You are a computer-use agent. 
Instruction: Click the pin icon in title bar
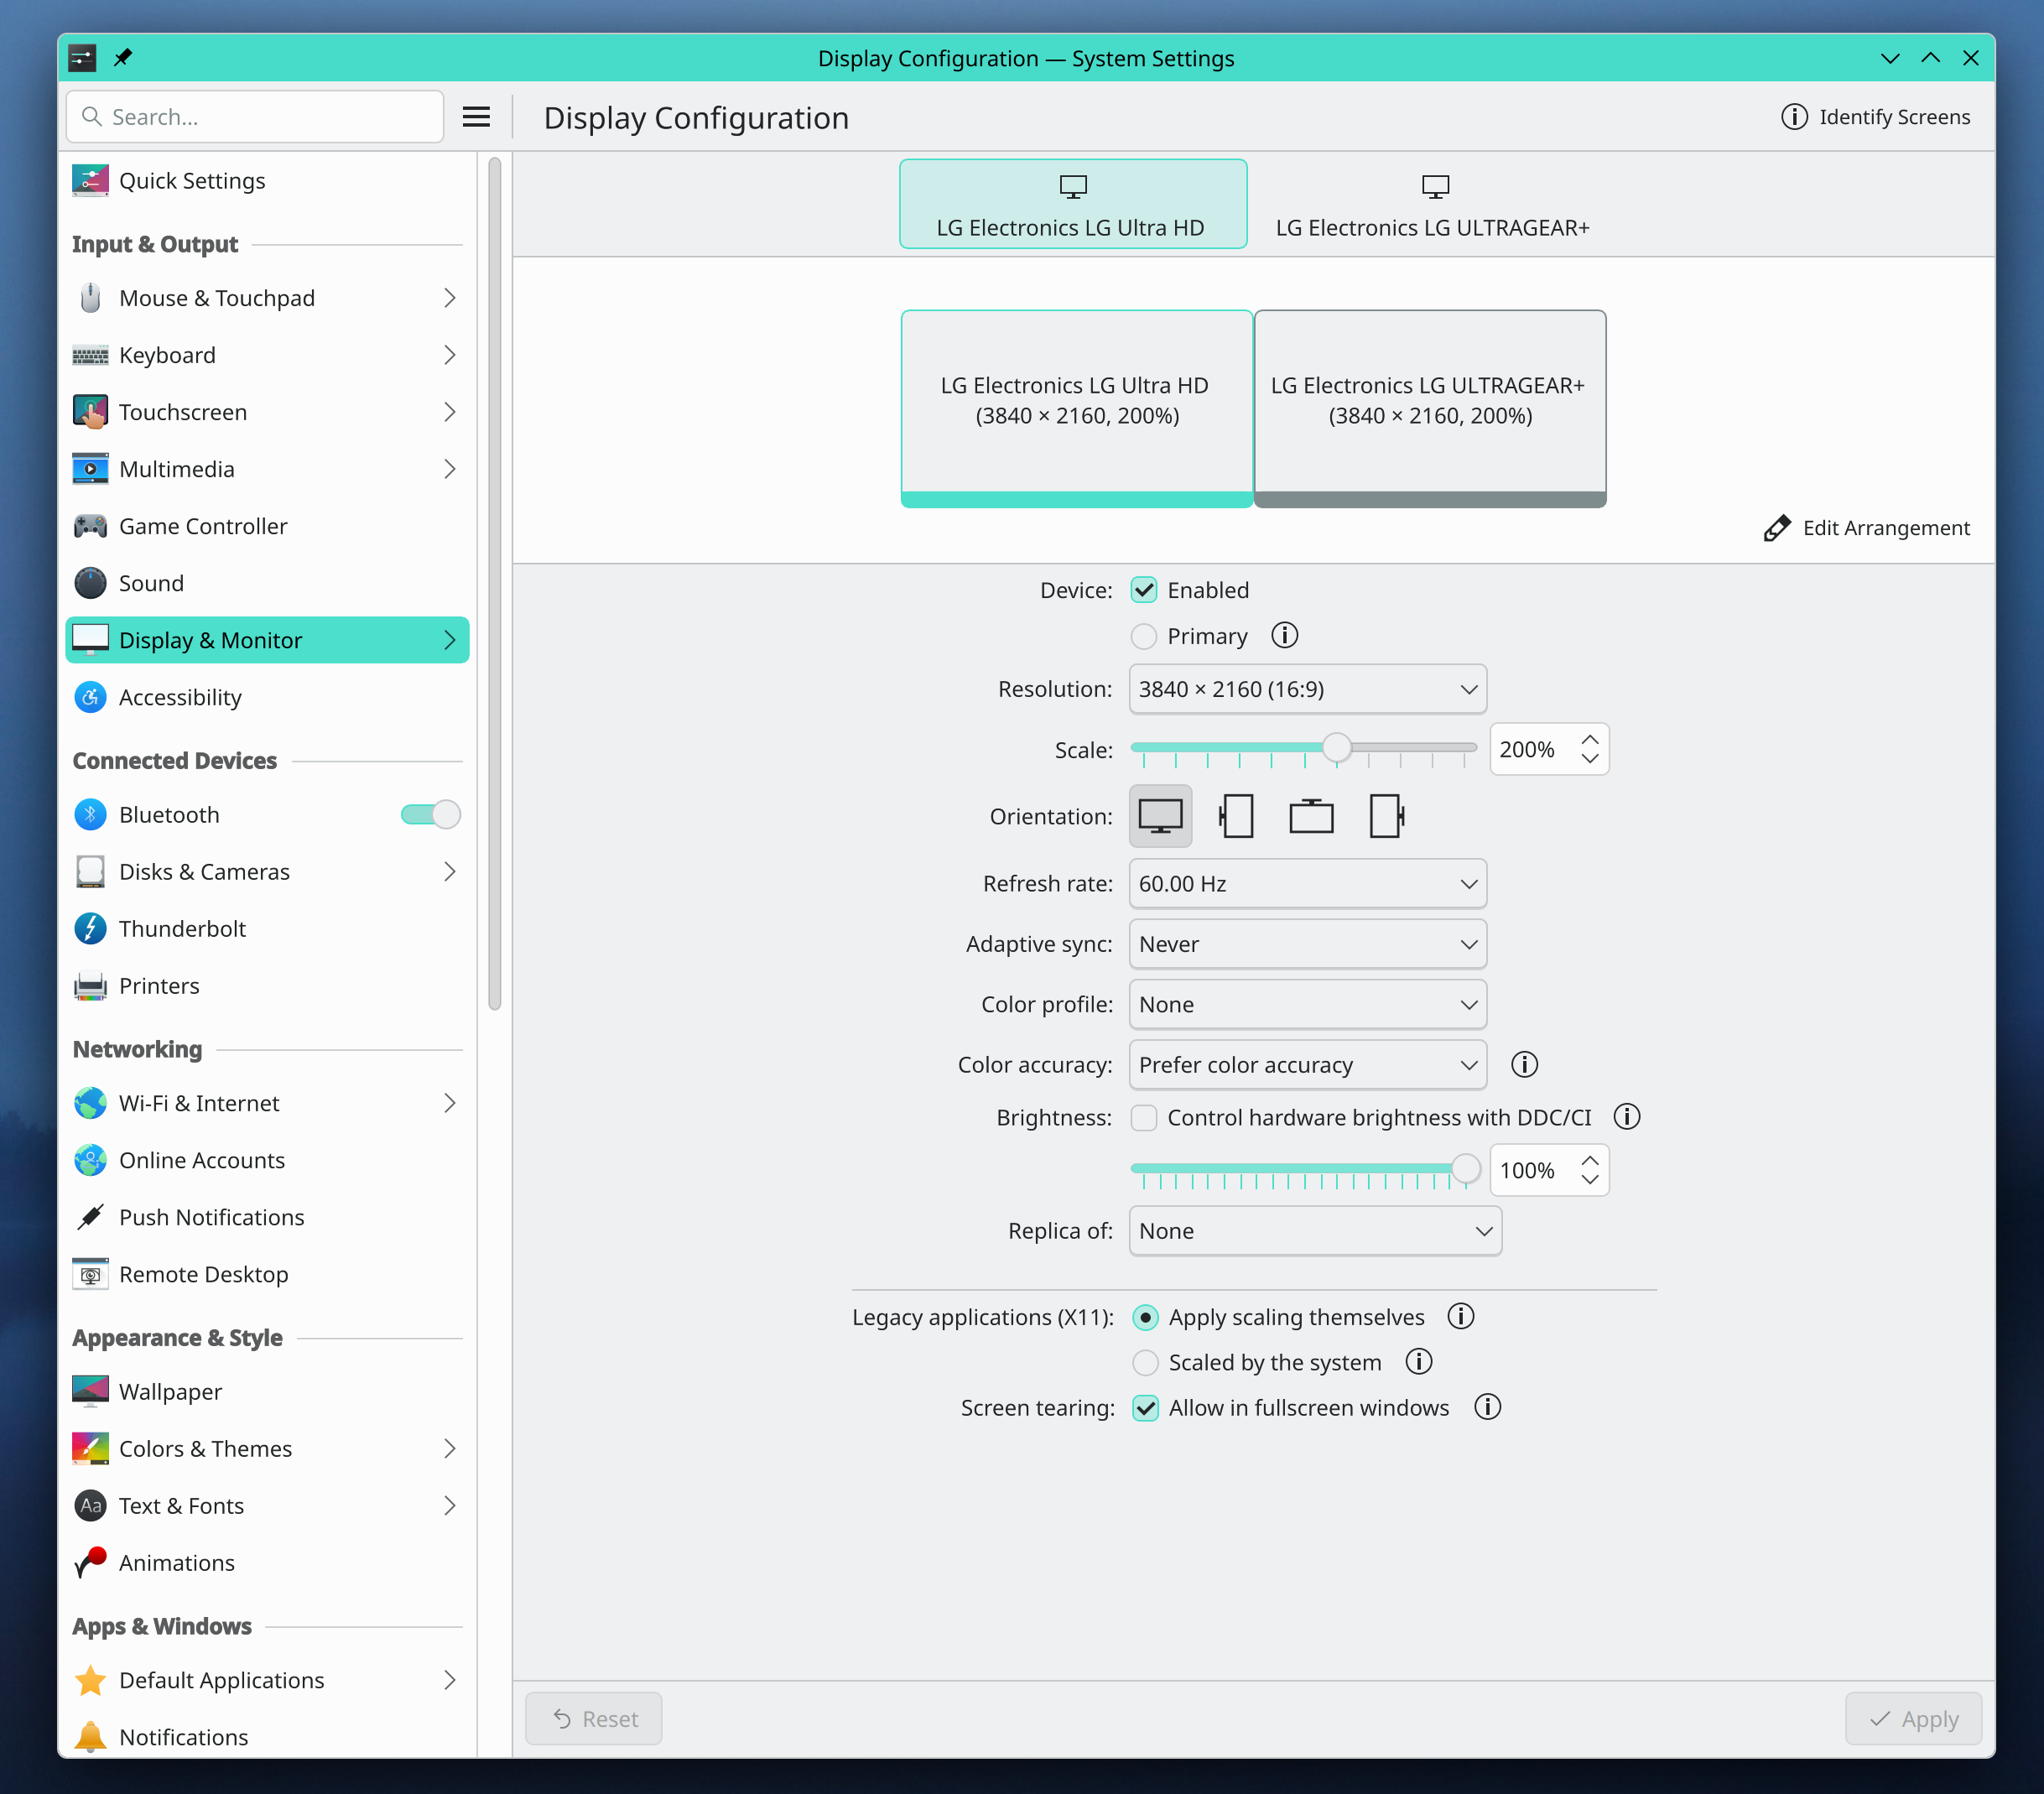coord(123,57)
